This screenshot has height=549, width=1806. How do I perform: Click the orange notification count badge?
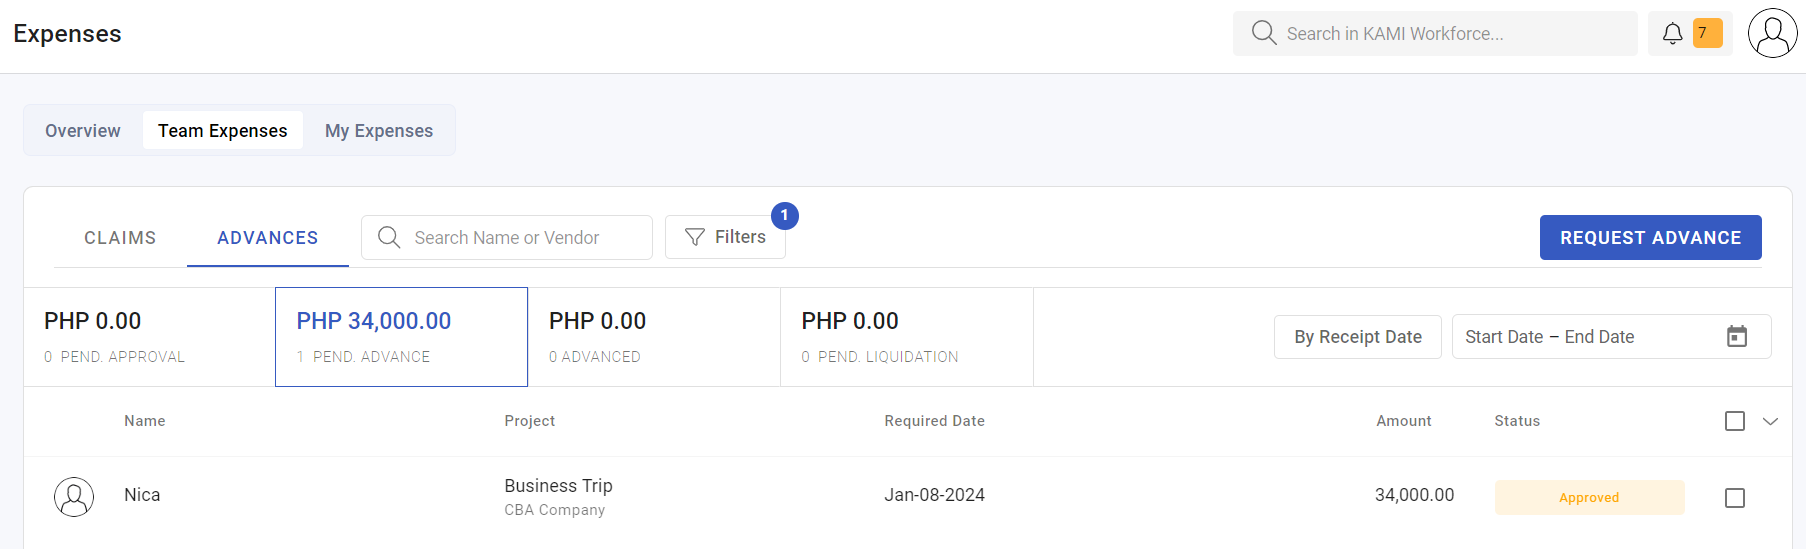1707,33
